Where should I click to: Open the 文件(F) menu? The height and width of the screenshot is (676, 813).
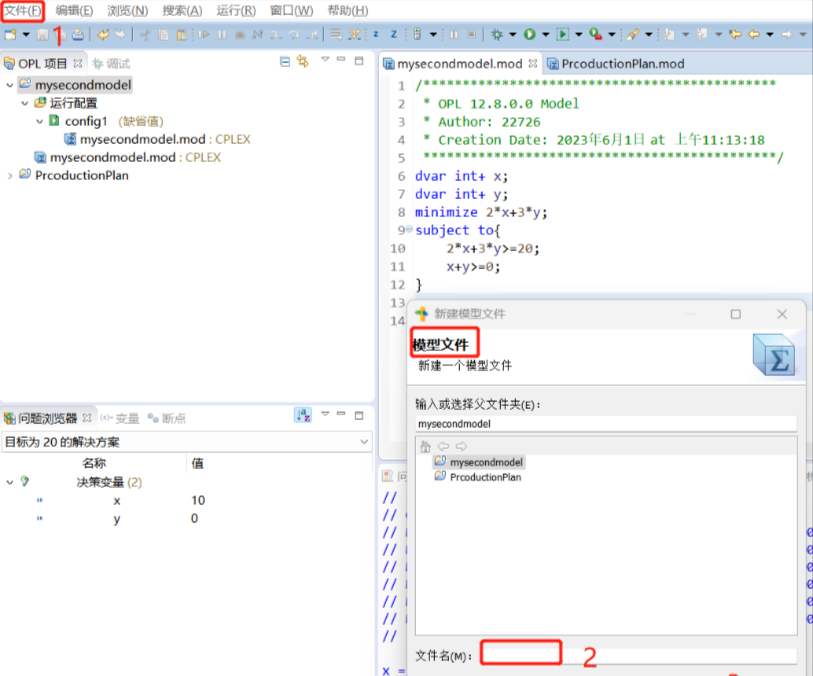pyautogui.click(x=22, y=10)
